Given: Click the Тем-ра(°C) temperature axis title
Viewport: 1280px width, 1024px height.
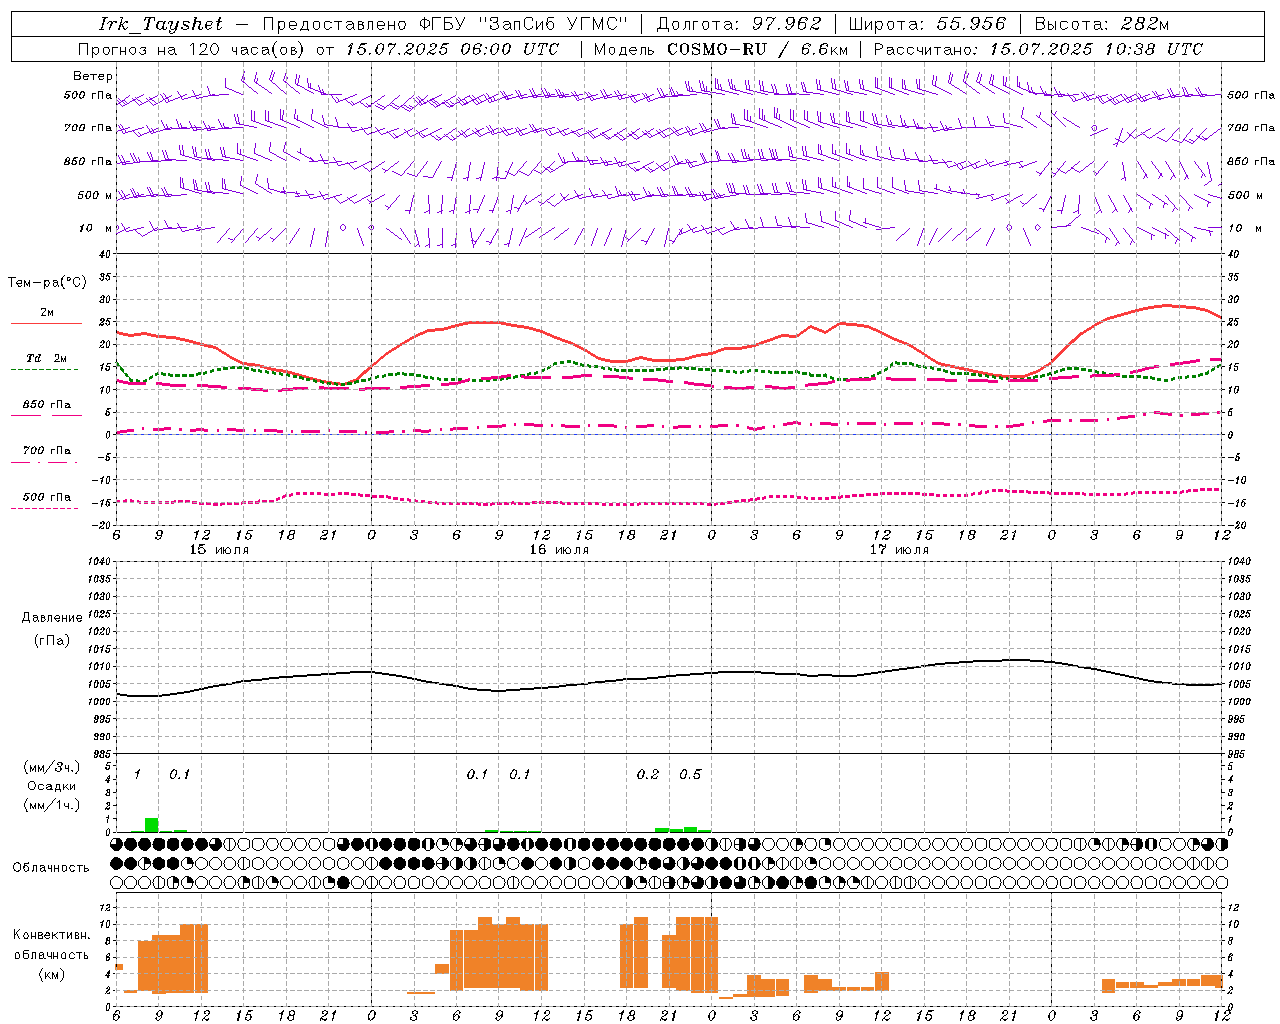Looking at the screenshot, I should 47,283.
